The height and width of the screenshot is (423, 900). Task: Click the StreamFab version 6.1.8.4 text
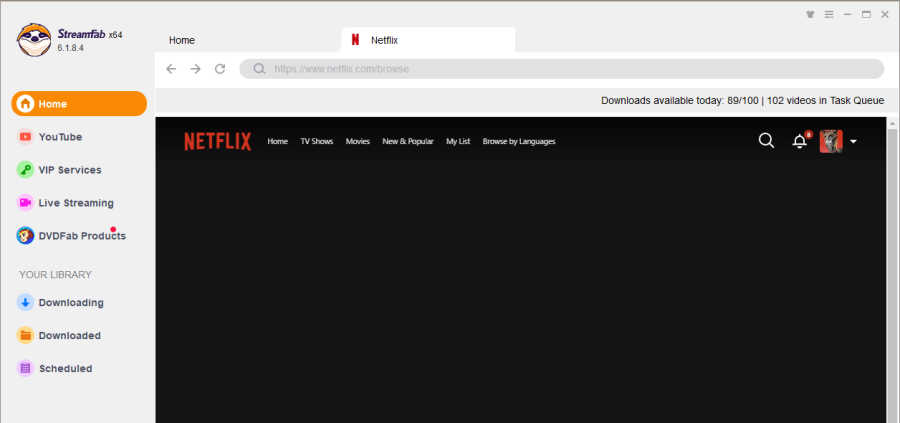(x=71, y=48)
